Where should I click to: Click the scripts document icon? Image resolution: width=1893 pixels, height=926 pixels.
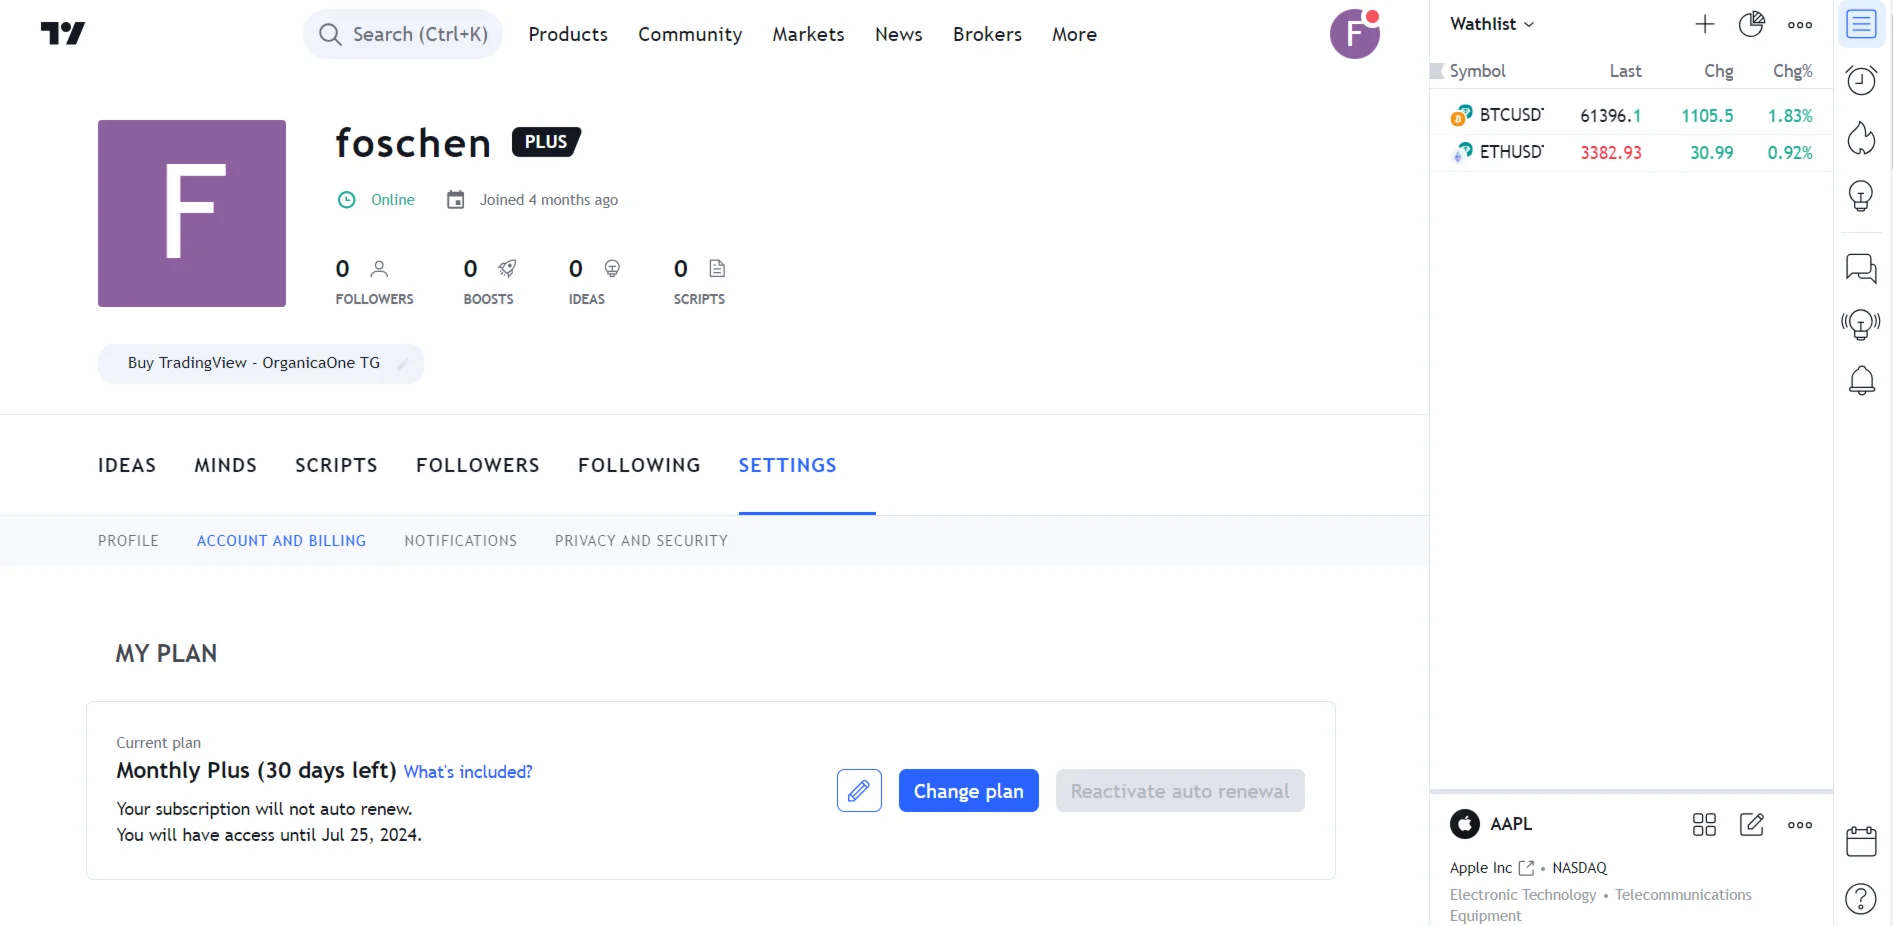pyautogui.click(x=717, y=268)
